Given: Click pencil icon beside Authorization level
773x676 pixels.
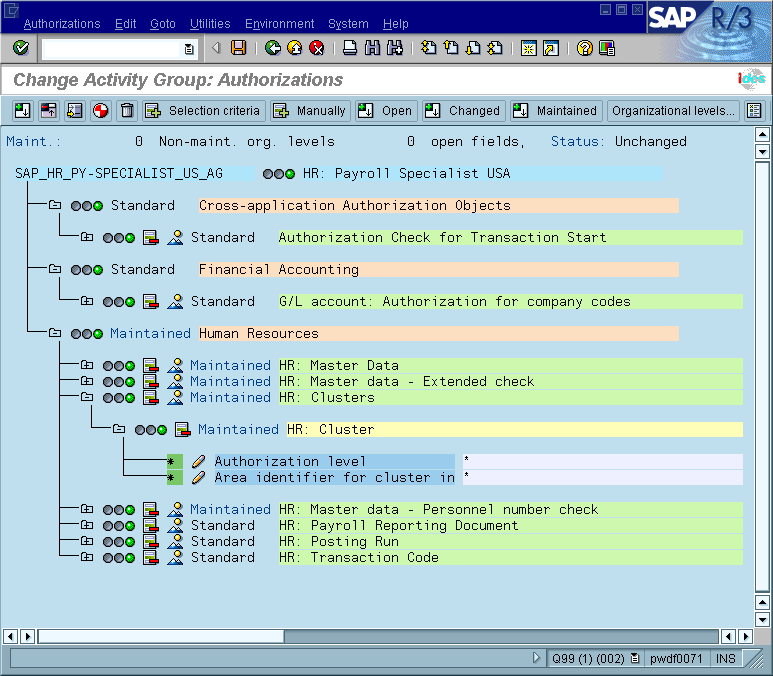Looking at the screenshot, I should point(199,462).
